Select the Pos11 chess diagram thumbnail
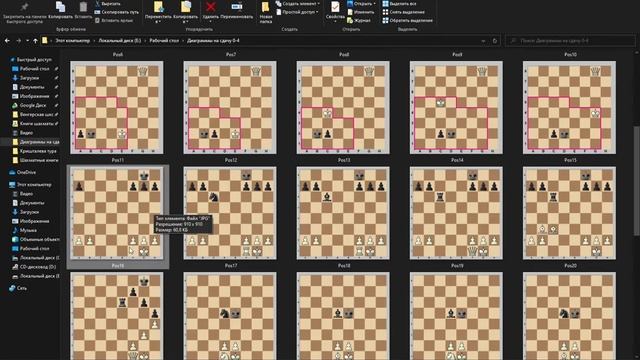Image resolution: width=640 pixels, height=360 pixels. tap(117, 213)
